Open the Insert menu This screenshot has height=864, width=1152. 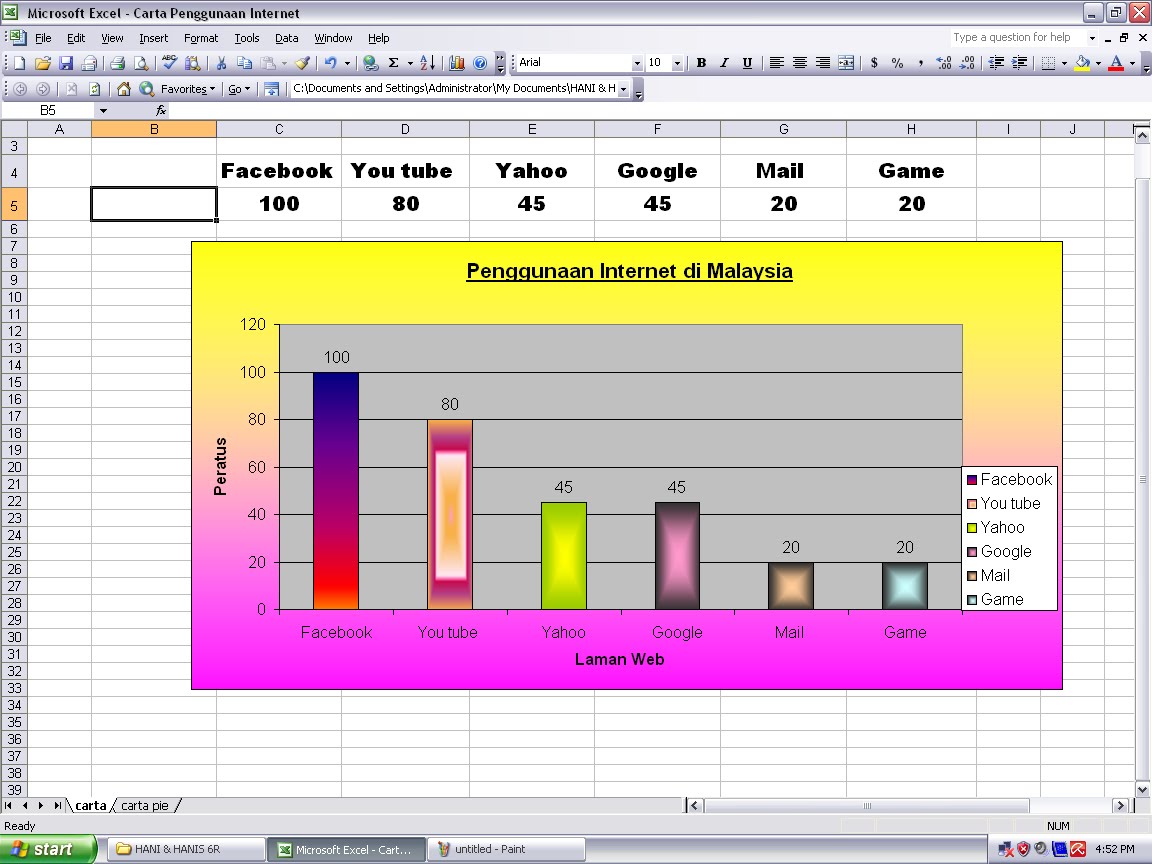tap(154, 38)
